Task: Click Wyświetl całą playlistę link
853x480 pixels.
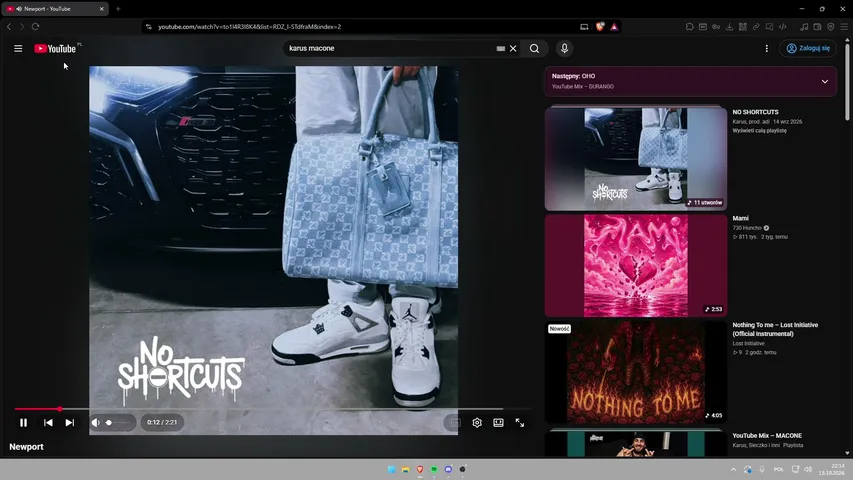Action: (x=759, y=131)
